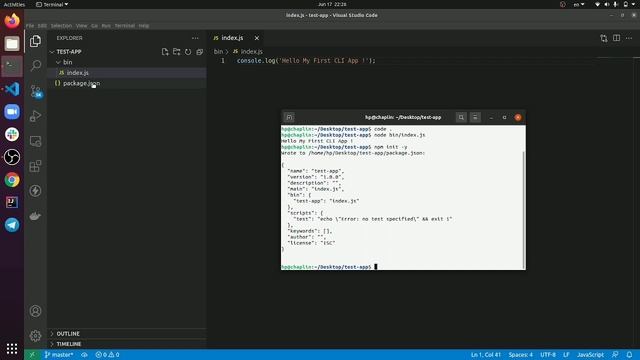640x360 pixels.
Task: Click bin breadcrumb in editor
Action: coord(218,52)
